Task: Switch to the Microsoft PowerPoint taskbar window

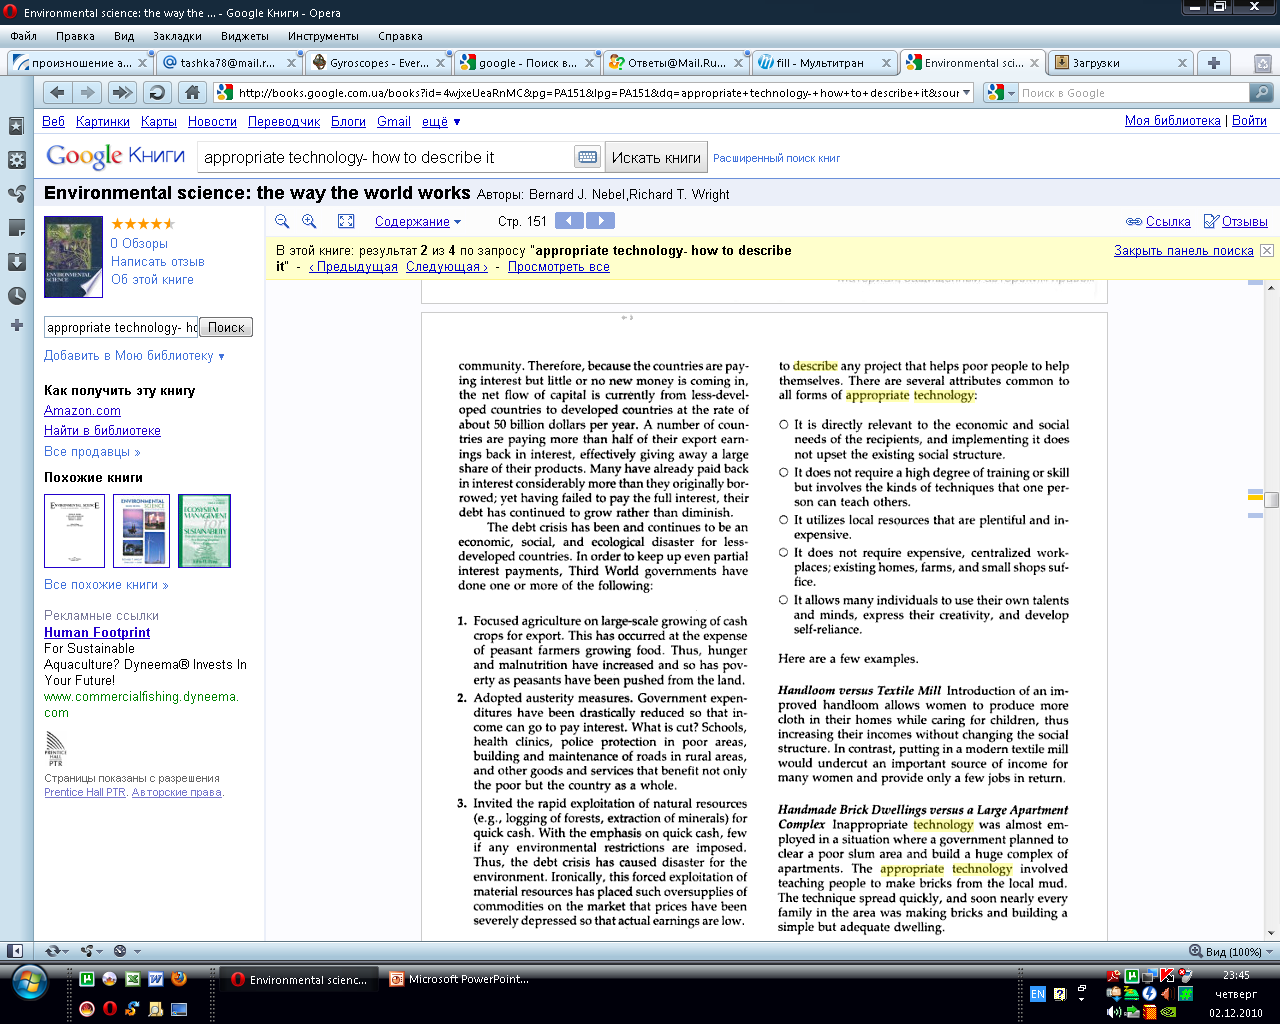Action: (x=460, y=979)
